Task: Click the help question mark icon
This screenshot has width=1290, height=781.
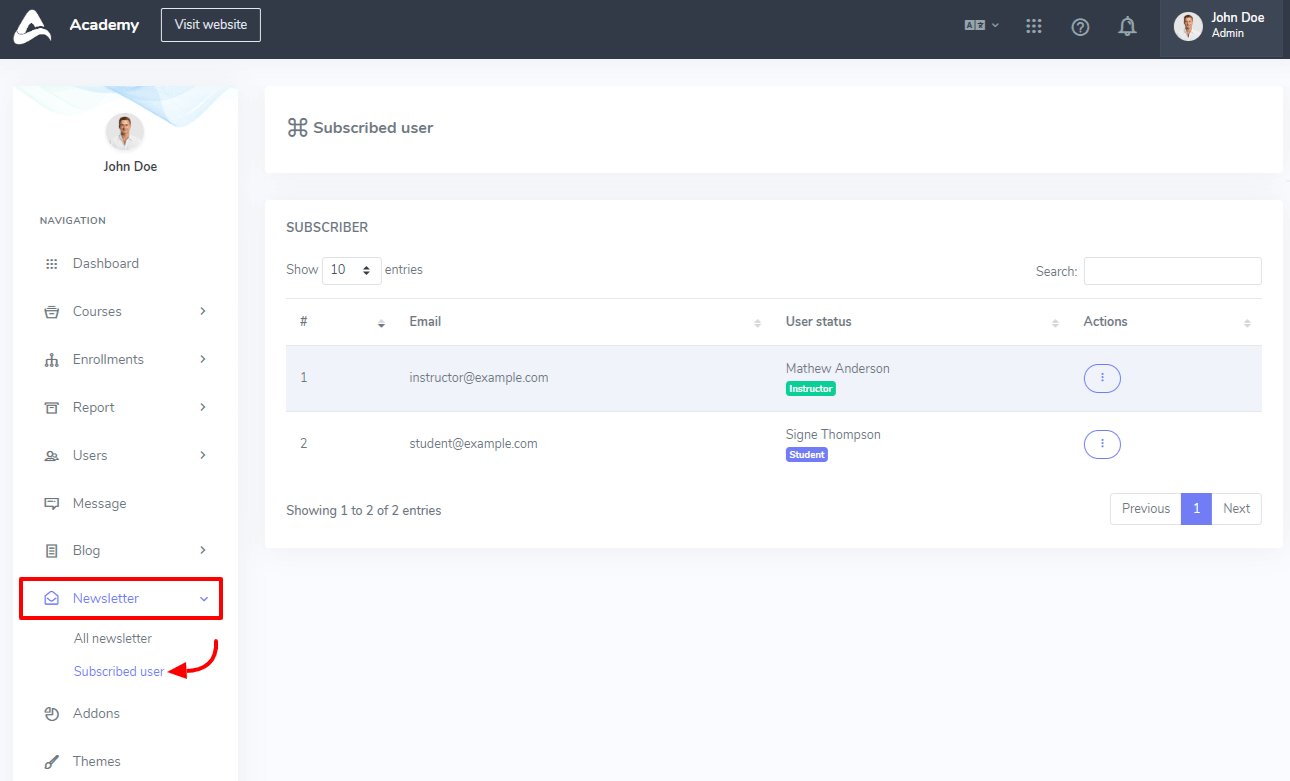Action: (1080, 27)
